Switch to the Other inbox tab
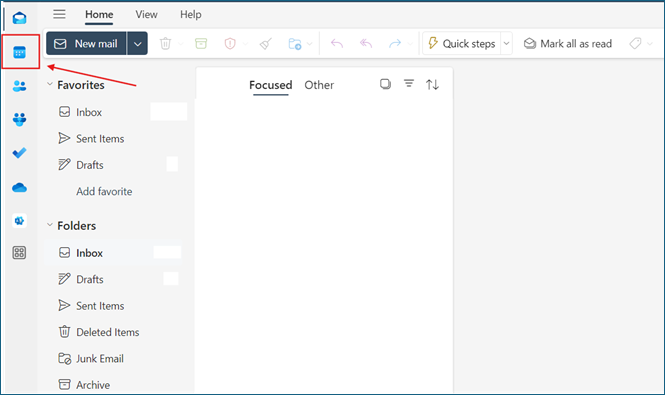Image resolution: width=665 pixels, height=395 pixels. click(319, 85)
